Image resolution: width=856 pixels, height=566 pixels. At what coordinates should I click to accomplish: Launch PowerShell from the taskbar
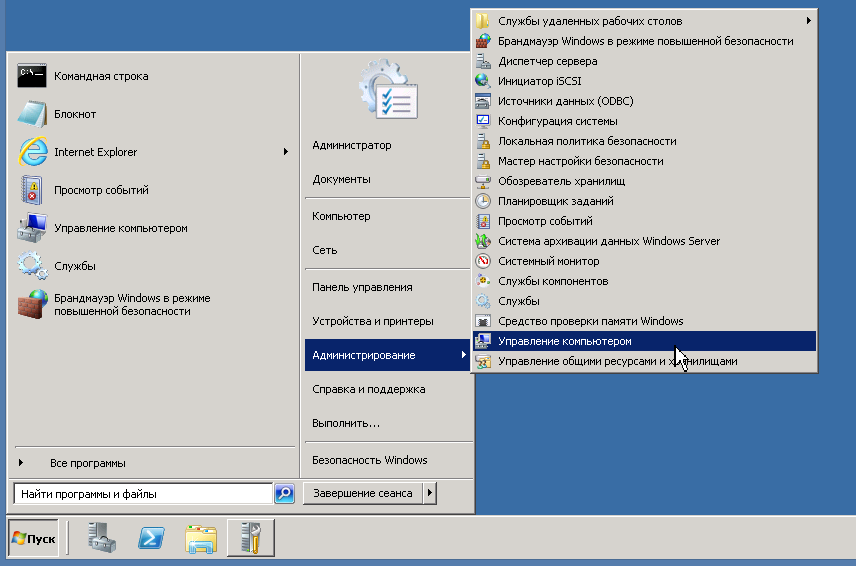tap(151, 538)
